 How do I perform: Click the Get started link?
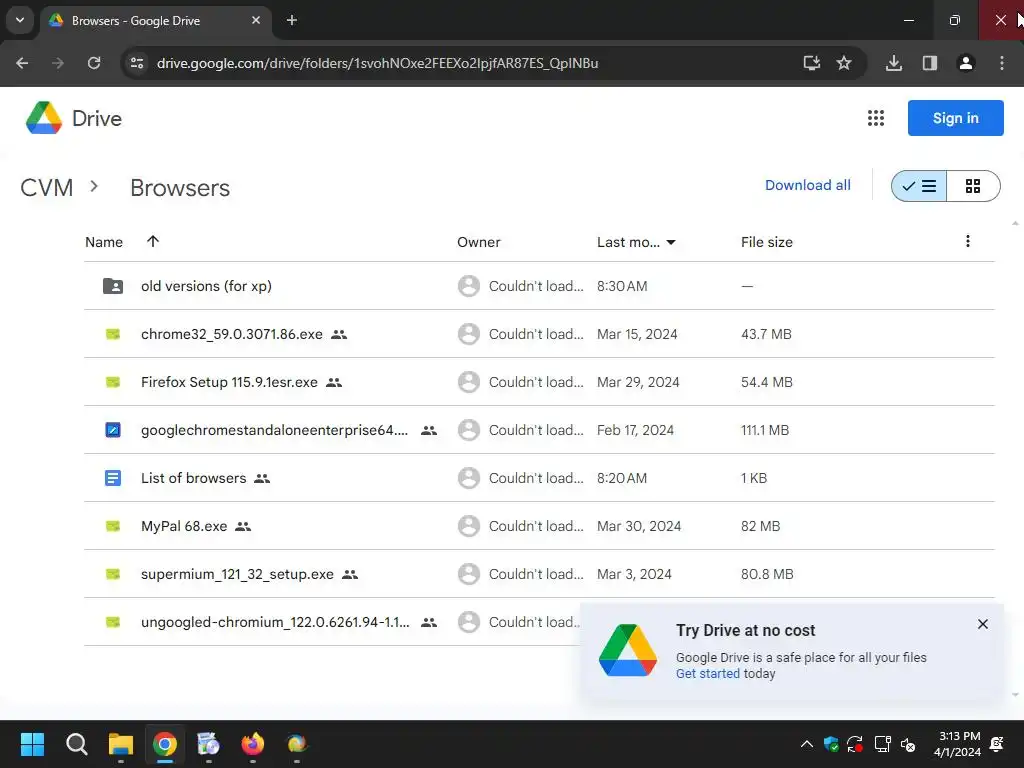click(x=708, y=673)
